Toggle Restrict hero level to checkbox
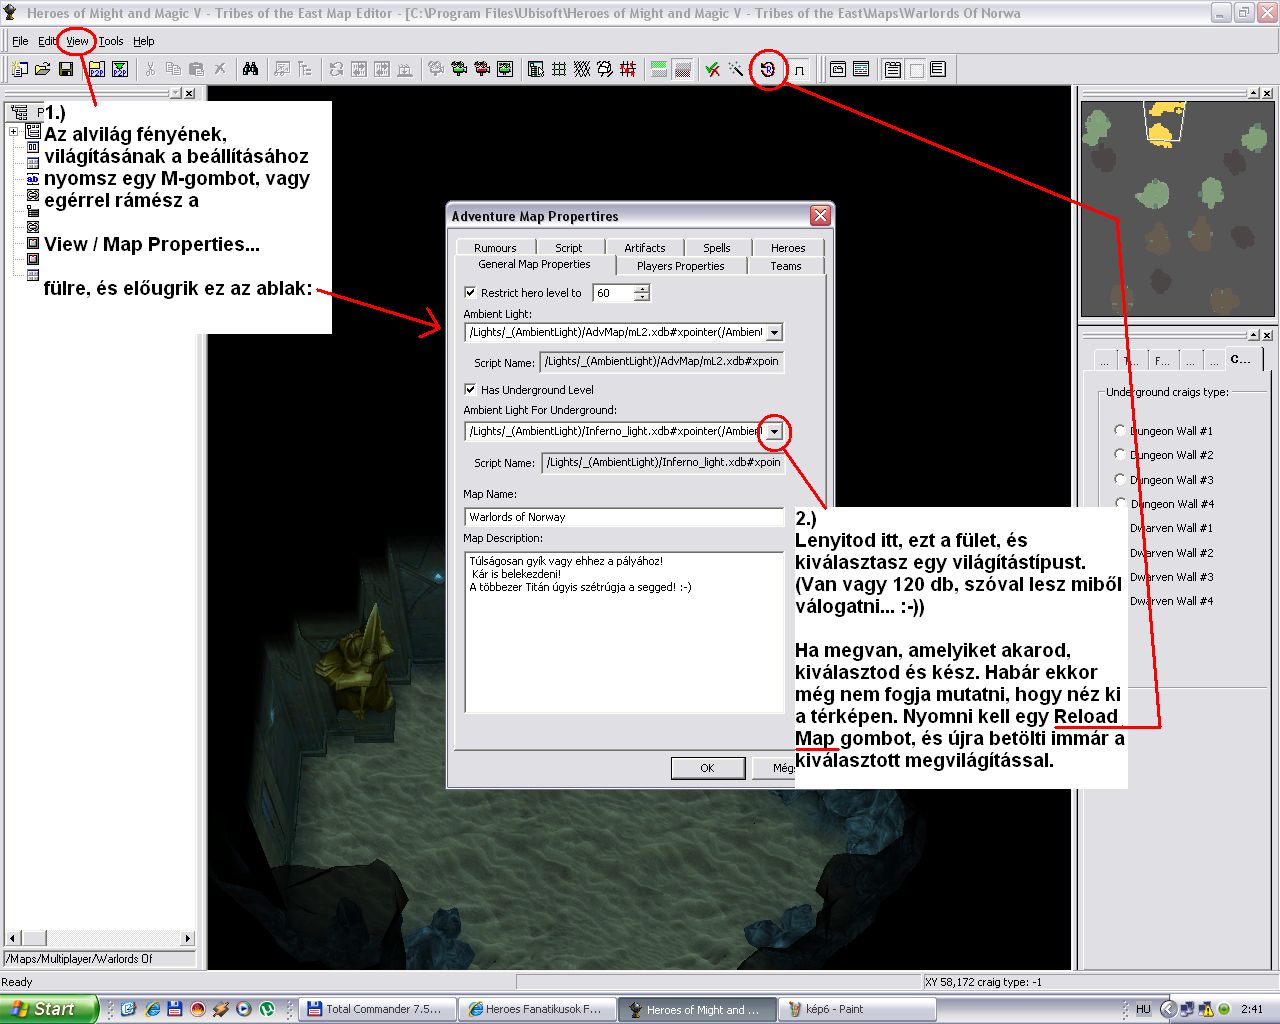The width and height of the screenshot is (1280, 1024). point(470,293)
